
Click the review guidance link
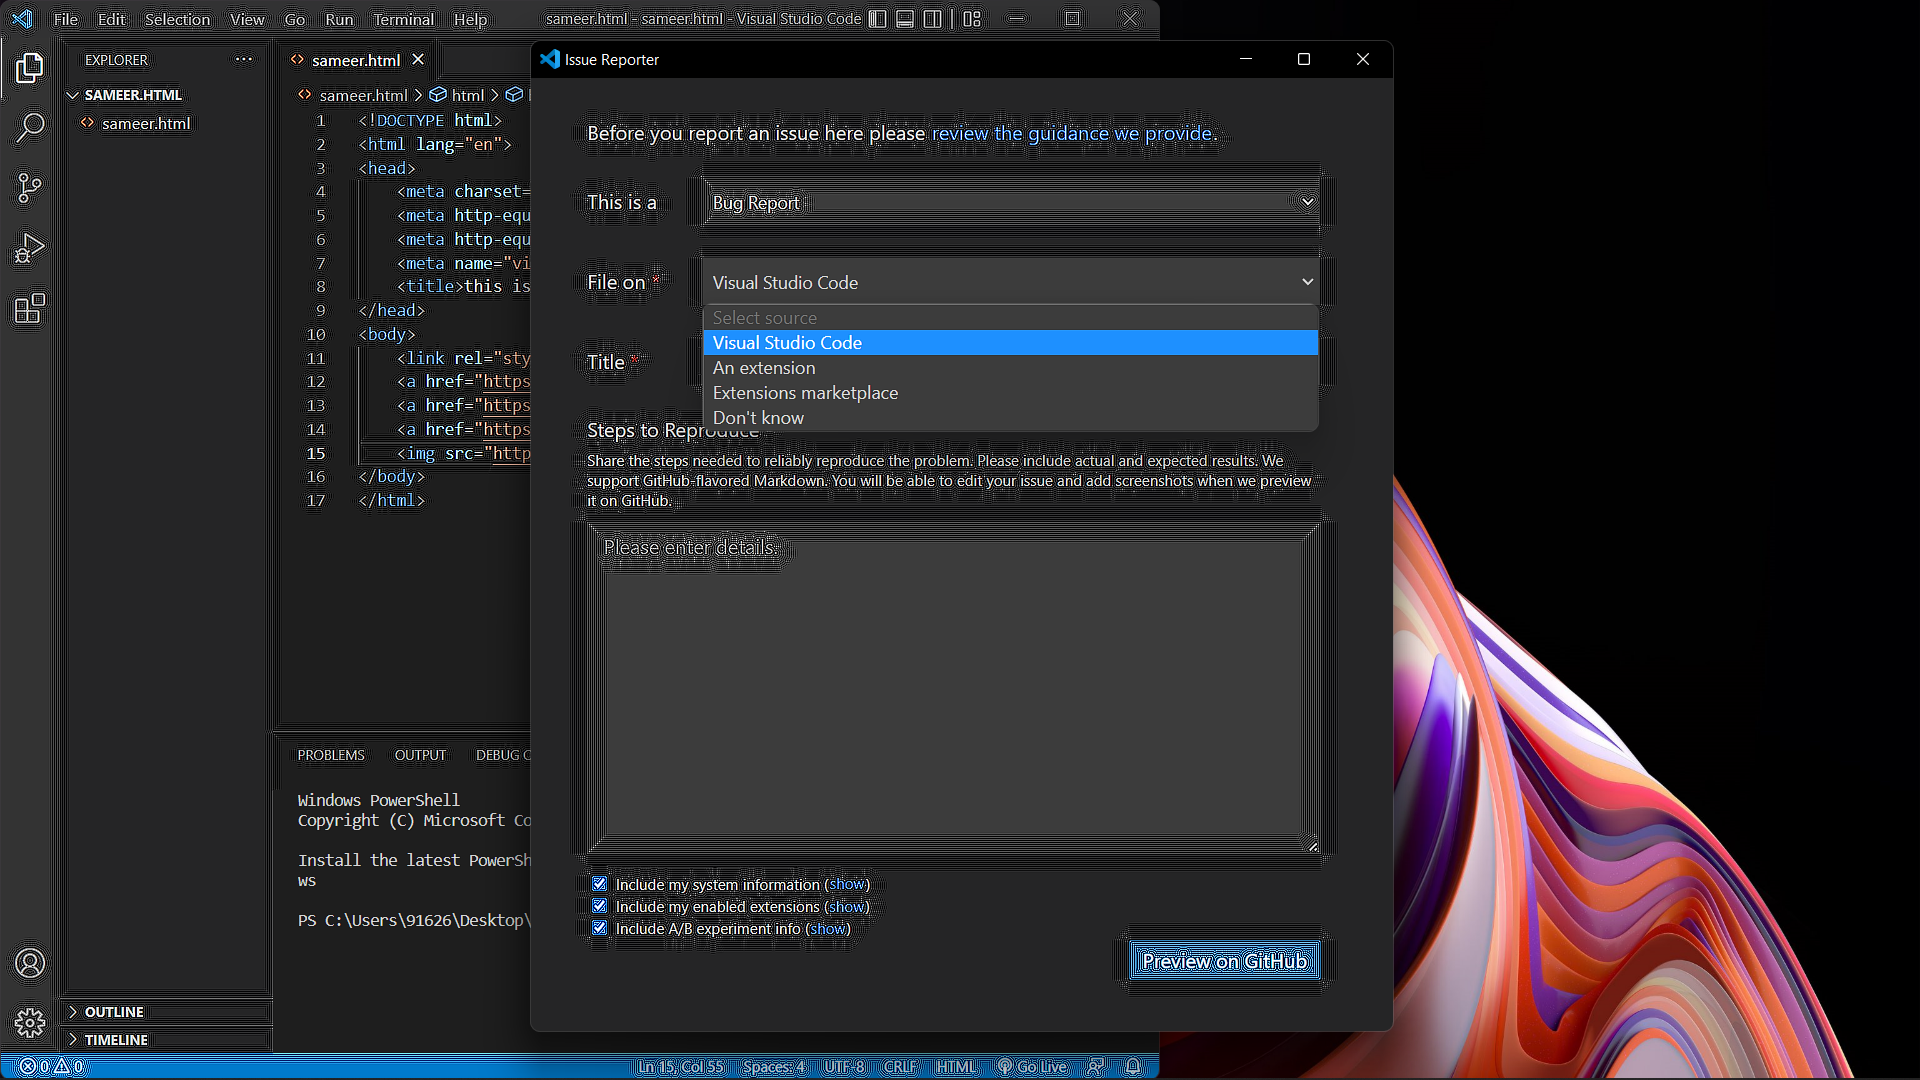click(x=1071, y=133)
